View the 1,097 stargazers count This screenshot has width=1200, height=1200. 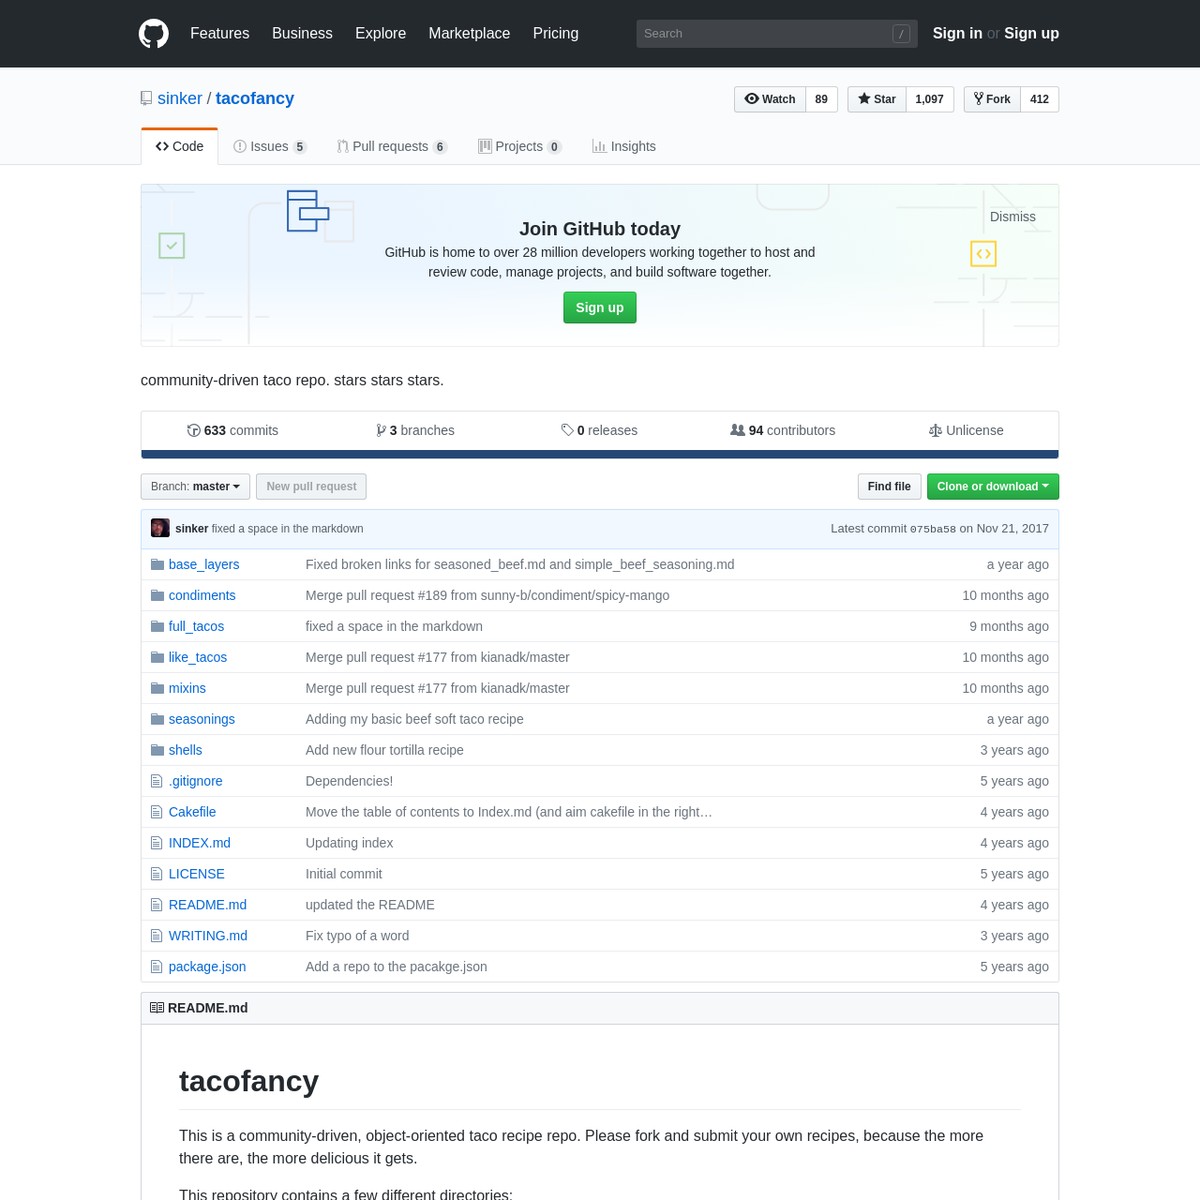929,99
